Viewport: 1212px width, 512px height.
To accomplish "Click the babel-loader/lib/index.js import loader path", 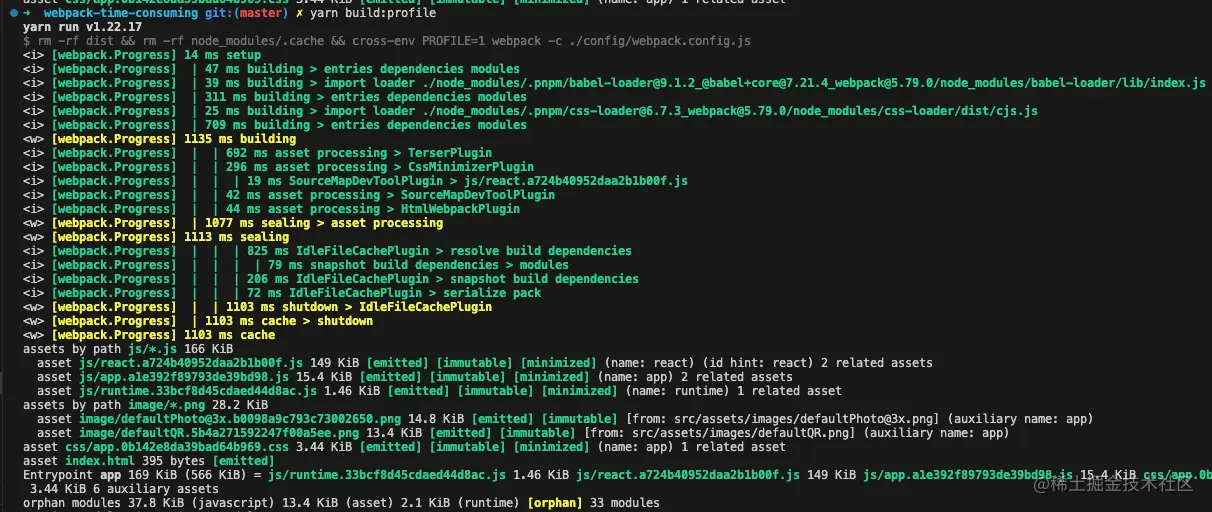I will click(x=816, y=83).
